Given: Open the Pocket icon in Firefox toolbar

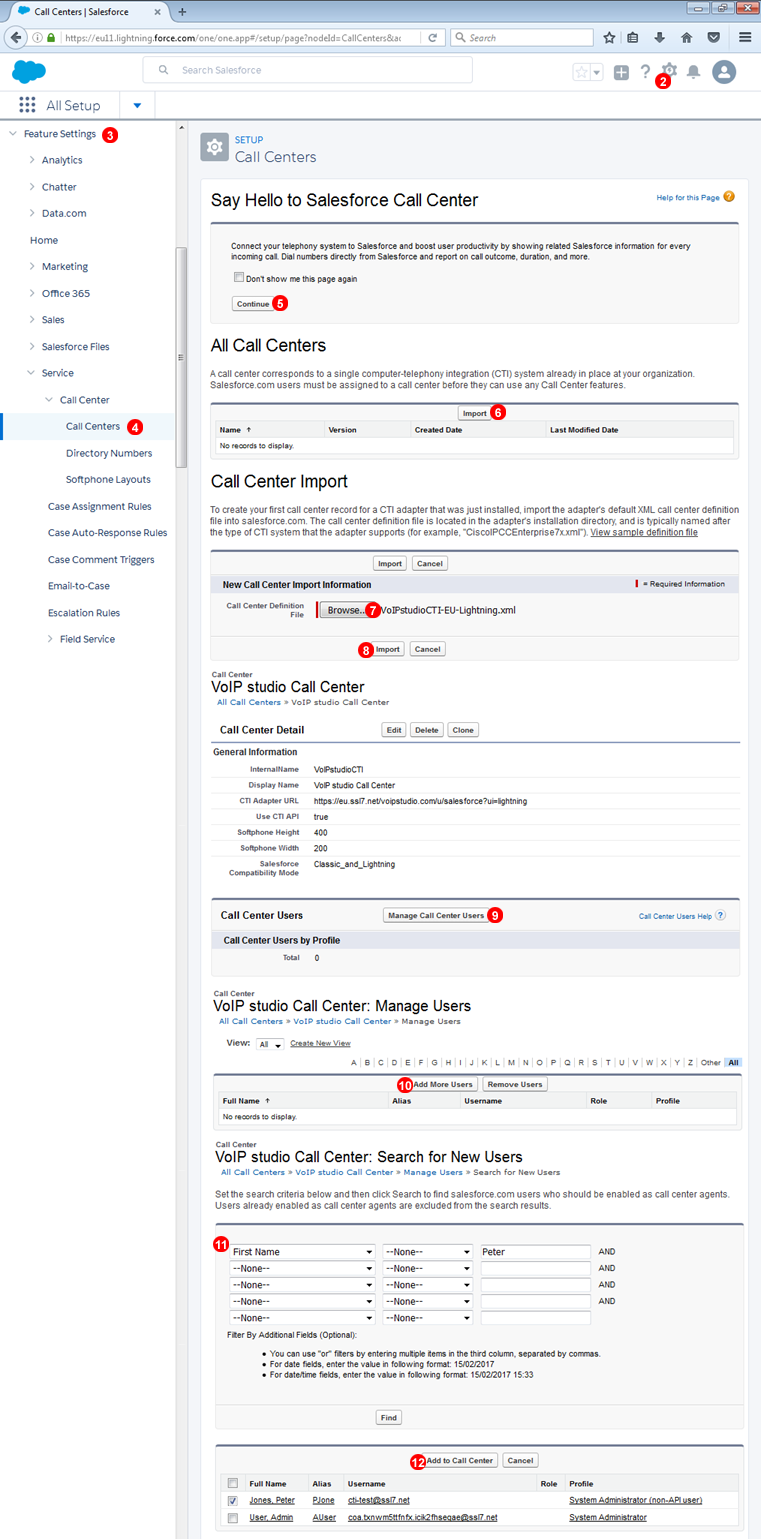Looking at the screenshot, I should tap(713, 37).
